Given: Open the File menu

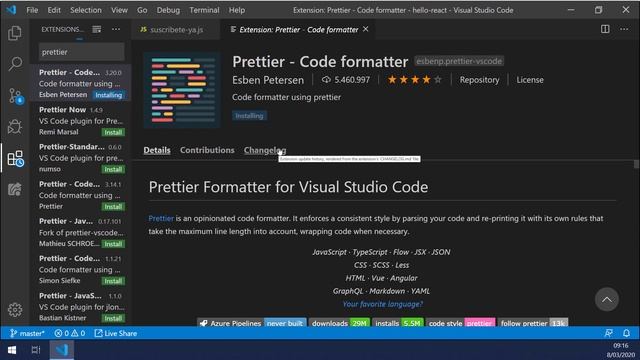Looking at the screenshot, I should pos(32,10).
